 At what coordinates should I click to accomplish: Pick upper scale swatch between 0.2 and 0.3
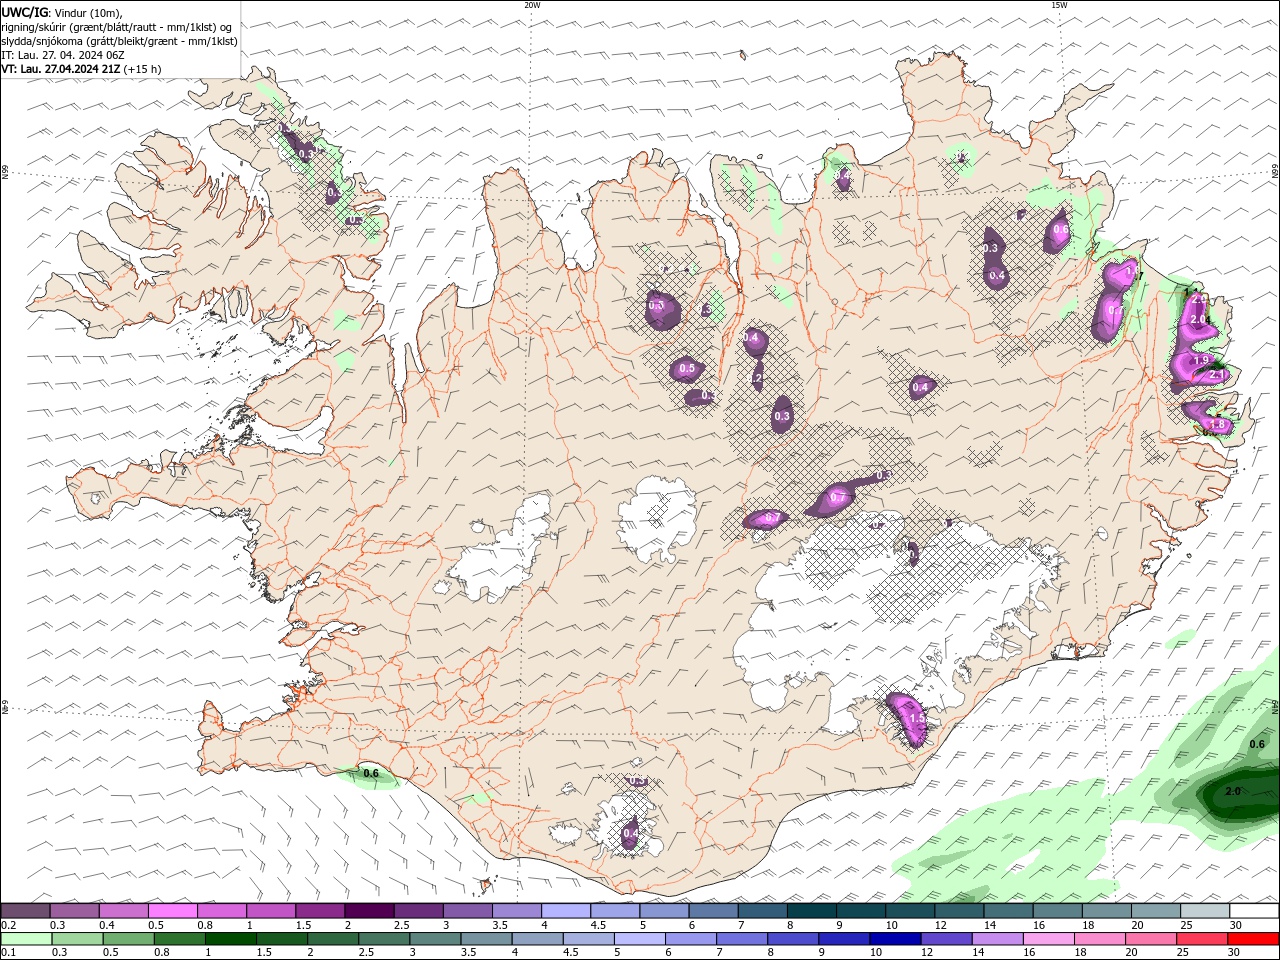(x=25, y=911)
